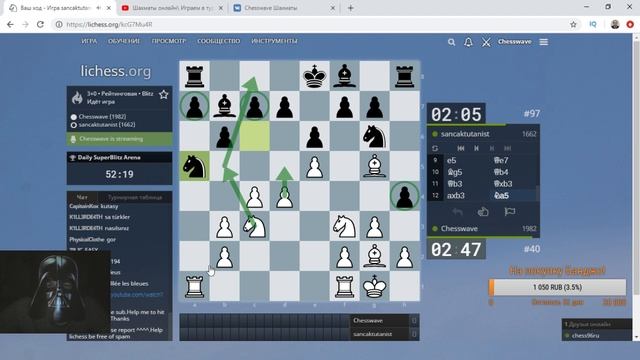Click the black bishop on b7
This screenshot has height=360, width=640.
click(224, 106)
